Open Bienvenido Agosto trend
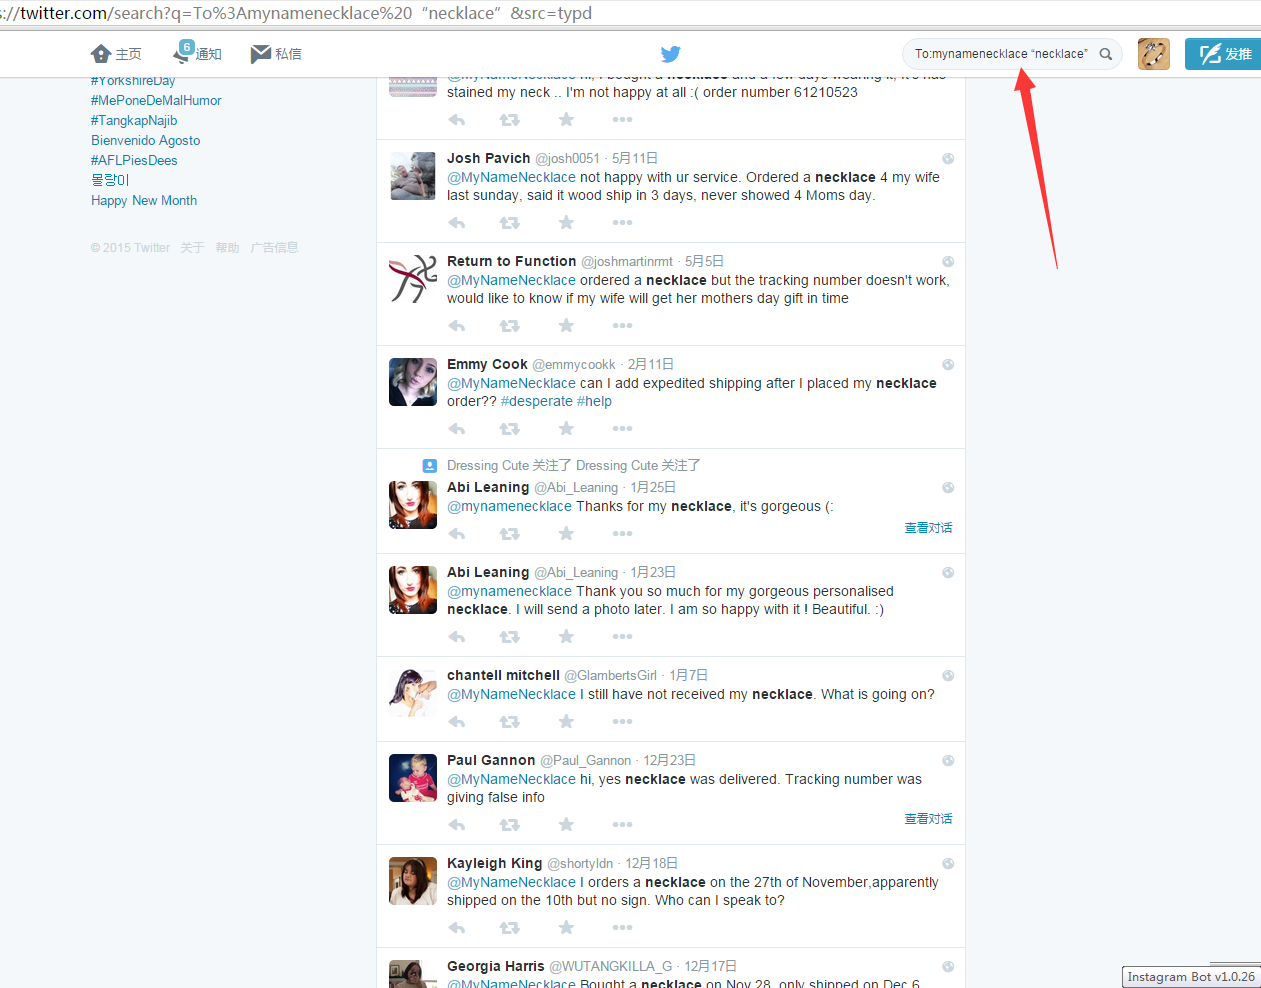 pos(145,140)
